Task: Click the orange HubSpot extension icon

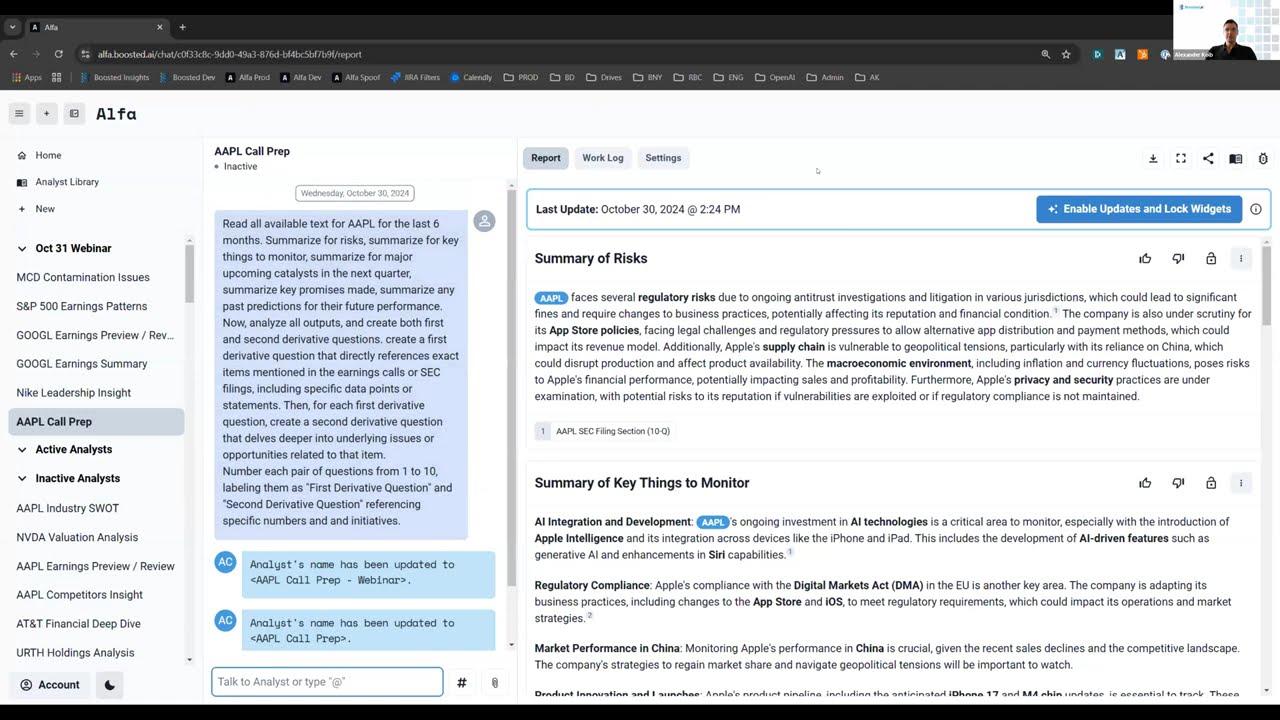Action: [x=1142, y=54]
